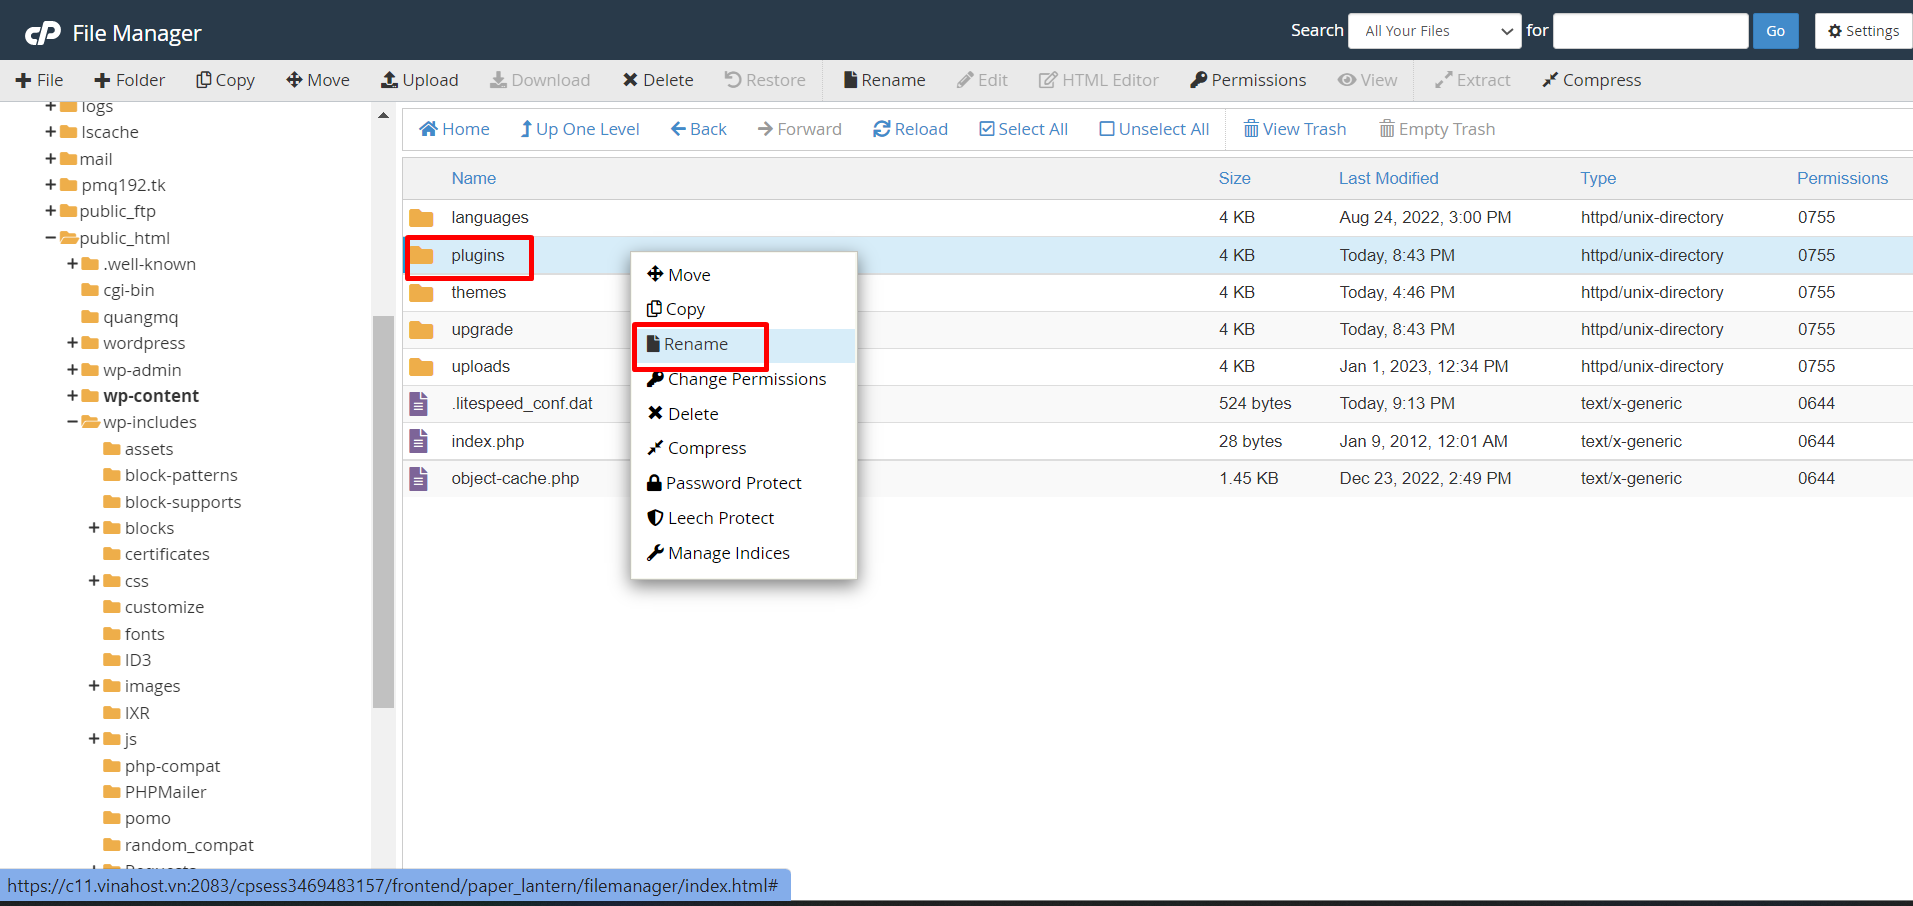Click the Upload toolbar icon
This screenshot has width=1913, height=906.
pos(419,80)
